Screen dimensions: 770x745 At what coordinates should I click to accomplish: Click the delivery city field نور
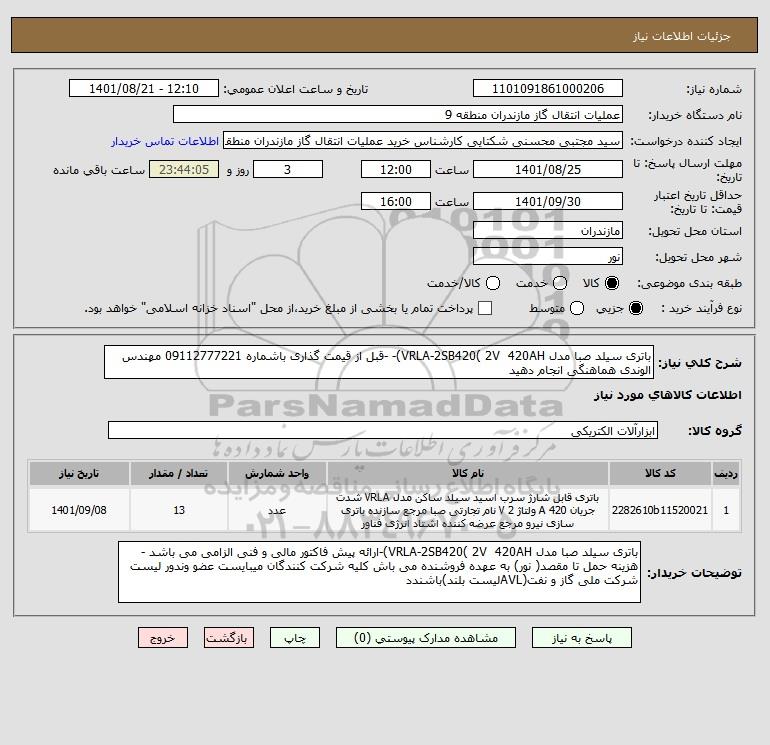tap(548, 256)
